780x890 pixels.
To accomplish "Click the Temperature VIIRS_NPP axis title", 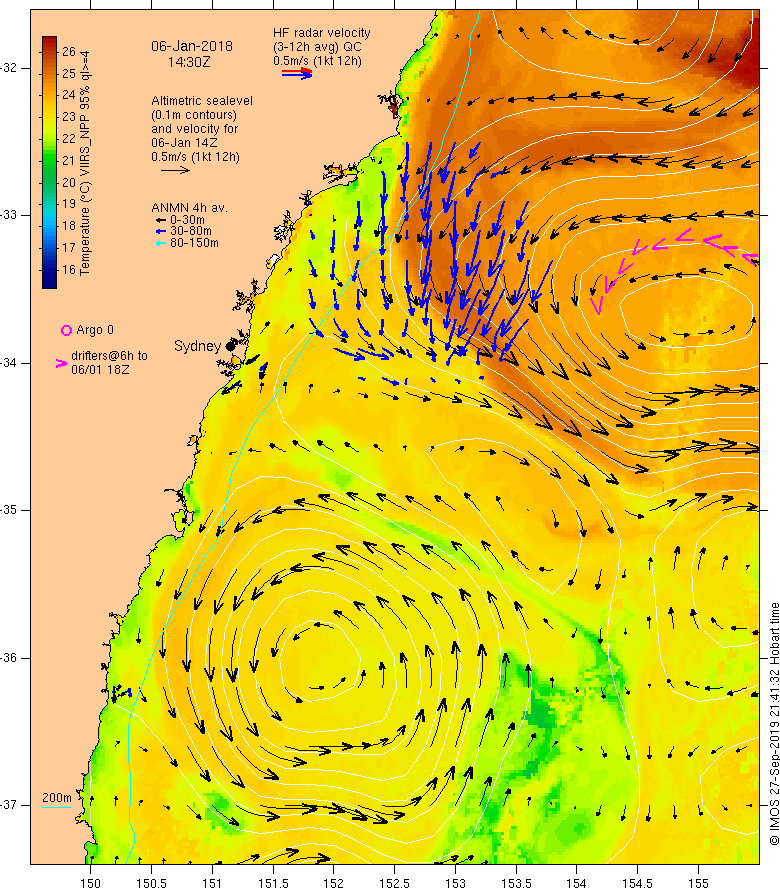I will pyautogui.click(x=85, y=163).
